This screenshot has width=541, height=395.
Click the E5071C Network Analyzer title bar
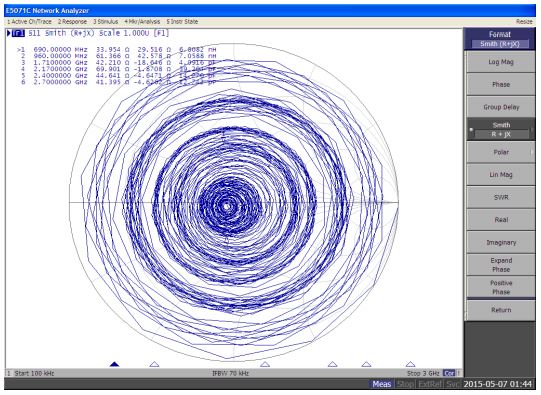coord(270,11)
